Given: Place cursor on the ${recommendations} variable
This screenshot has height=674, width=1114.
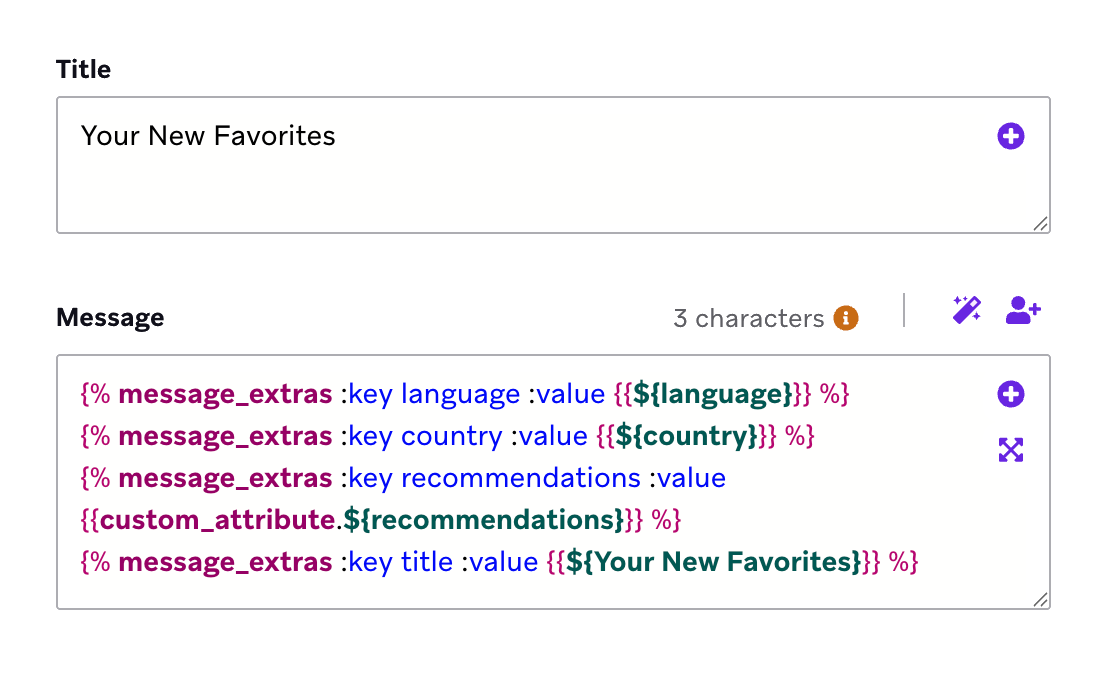Looking at the screenshot, I should click(484, 520).
